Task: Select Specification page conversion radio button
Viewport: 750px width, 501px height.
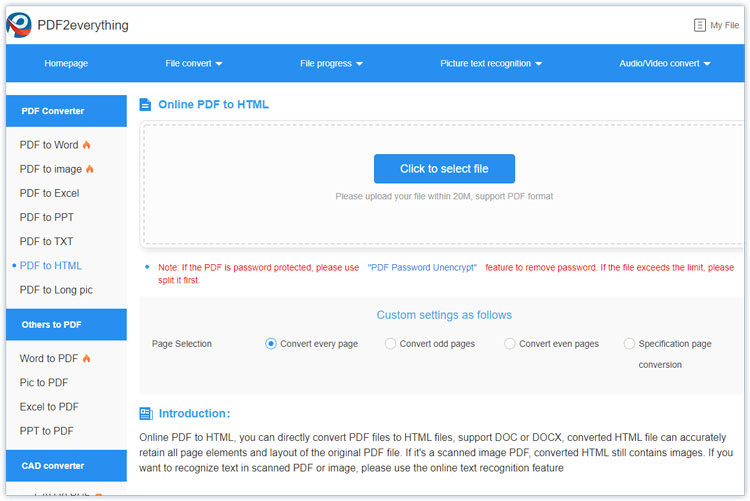Action: (x=629, y=344)
